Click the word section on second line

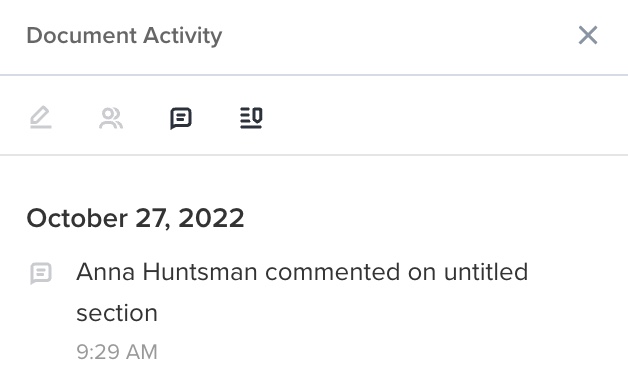(117, 313)
